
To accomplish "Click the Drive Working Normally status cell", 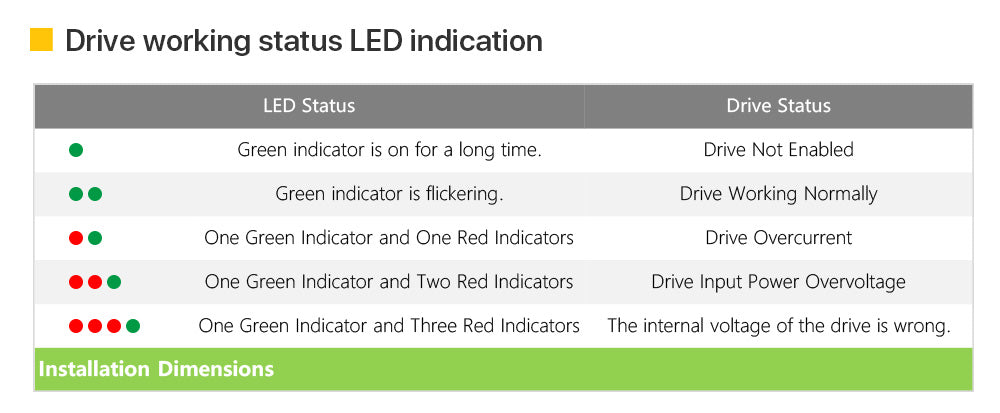I will click(779, 194).
